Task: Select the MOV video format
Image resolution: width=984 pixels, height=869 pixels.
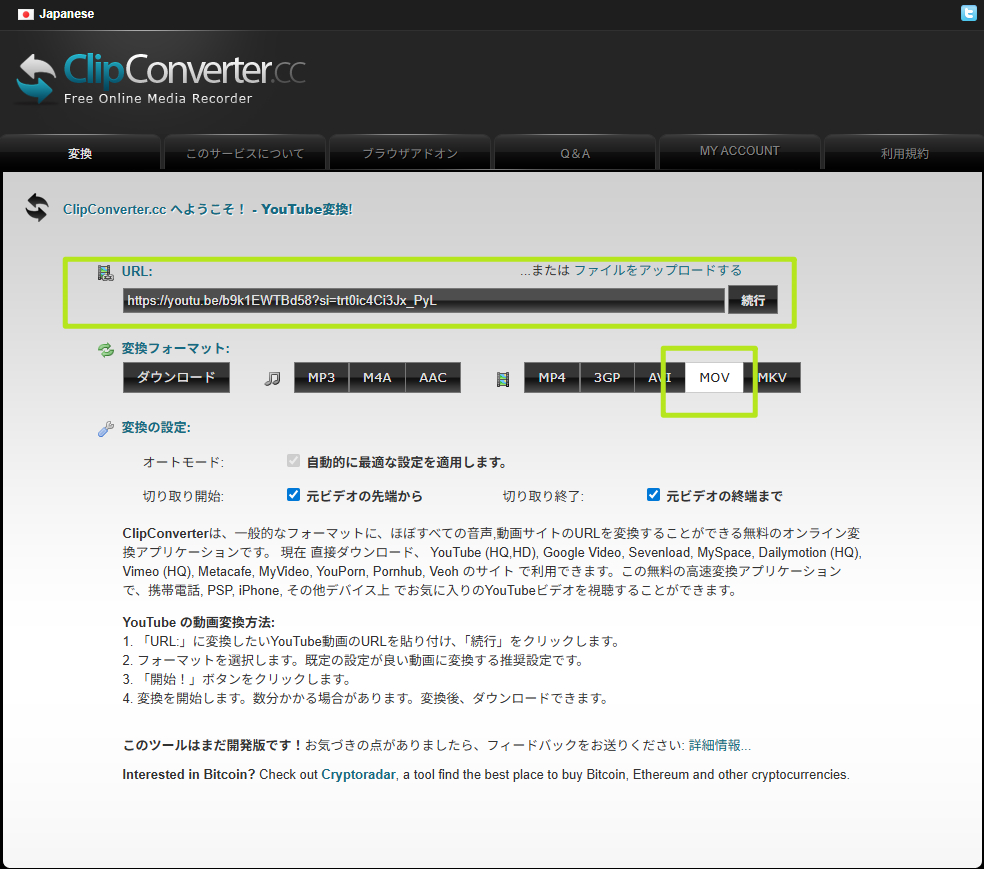Action: point(714,377)
